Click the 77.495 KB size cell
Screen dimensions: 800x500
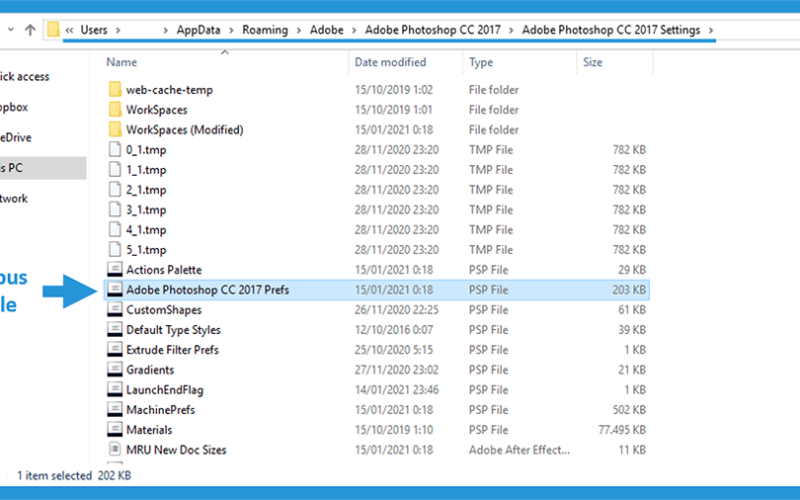point(622,430)
